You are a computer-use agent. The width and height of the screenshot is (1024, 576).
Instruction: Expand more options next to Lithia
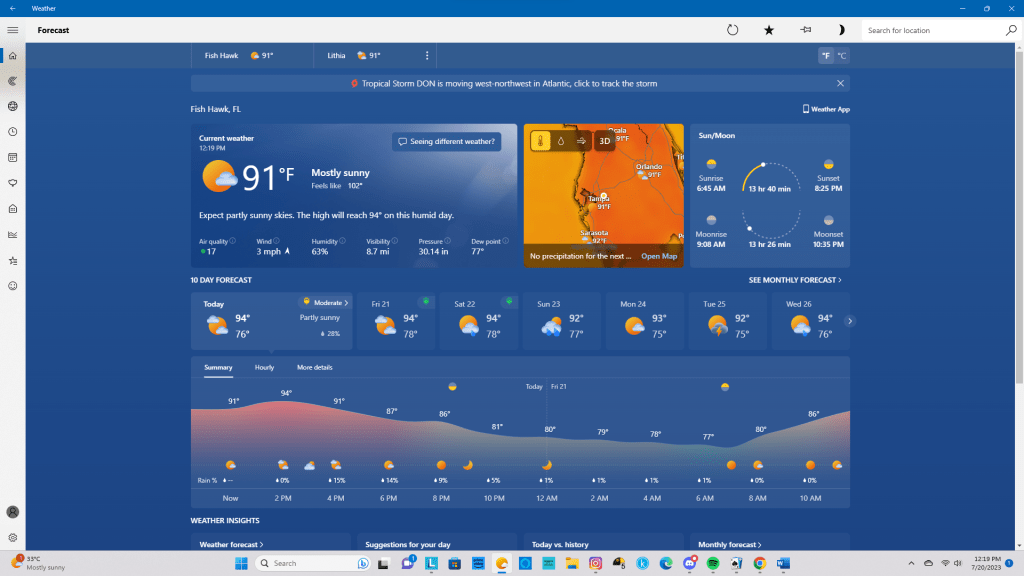427,56
